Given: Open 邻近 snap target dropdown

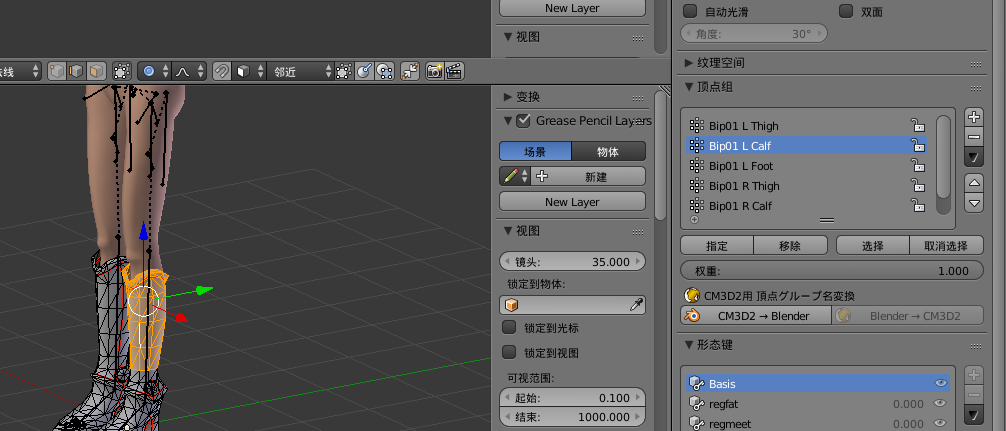Looking at the screenshot, I should click(x=302, y=71).
